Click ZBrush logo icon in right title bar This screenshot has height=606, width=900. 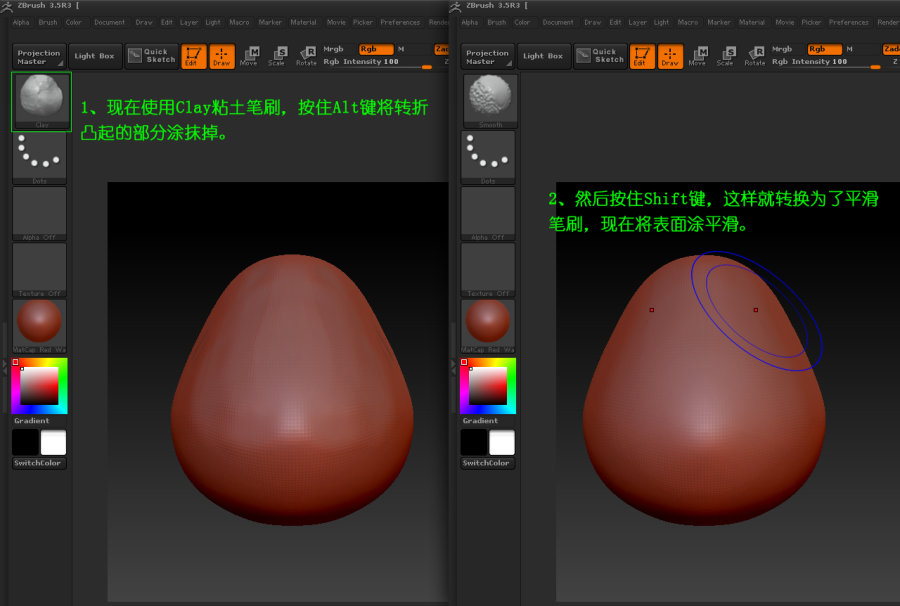click(455, 6)
